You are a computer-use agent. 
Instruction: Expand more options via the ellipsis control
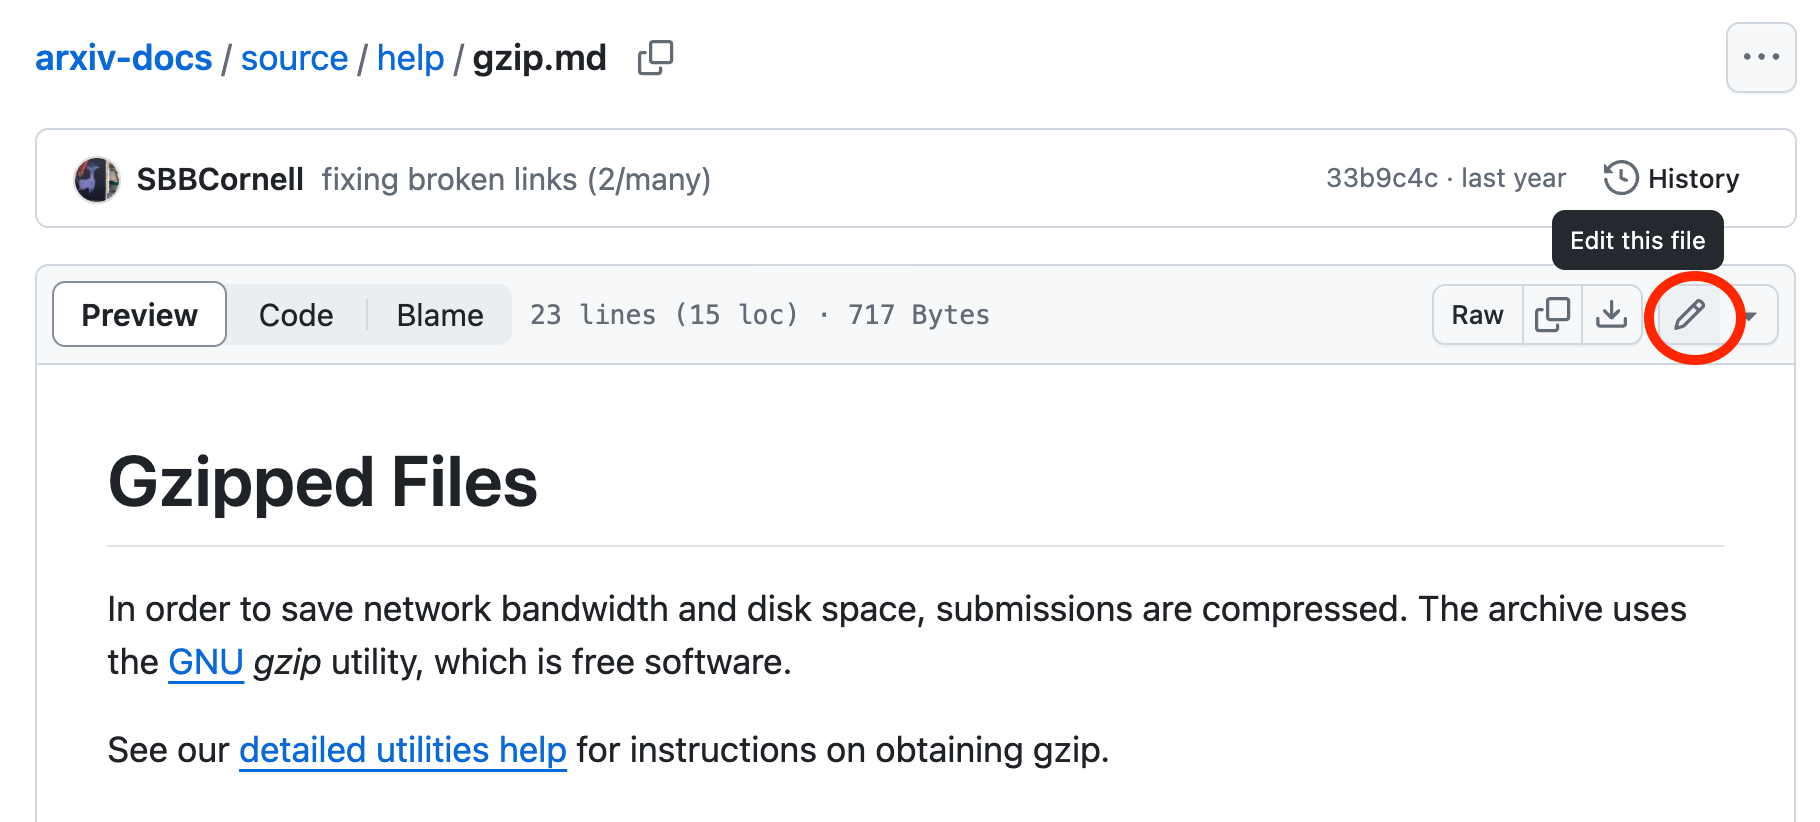(1760, 57)
